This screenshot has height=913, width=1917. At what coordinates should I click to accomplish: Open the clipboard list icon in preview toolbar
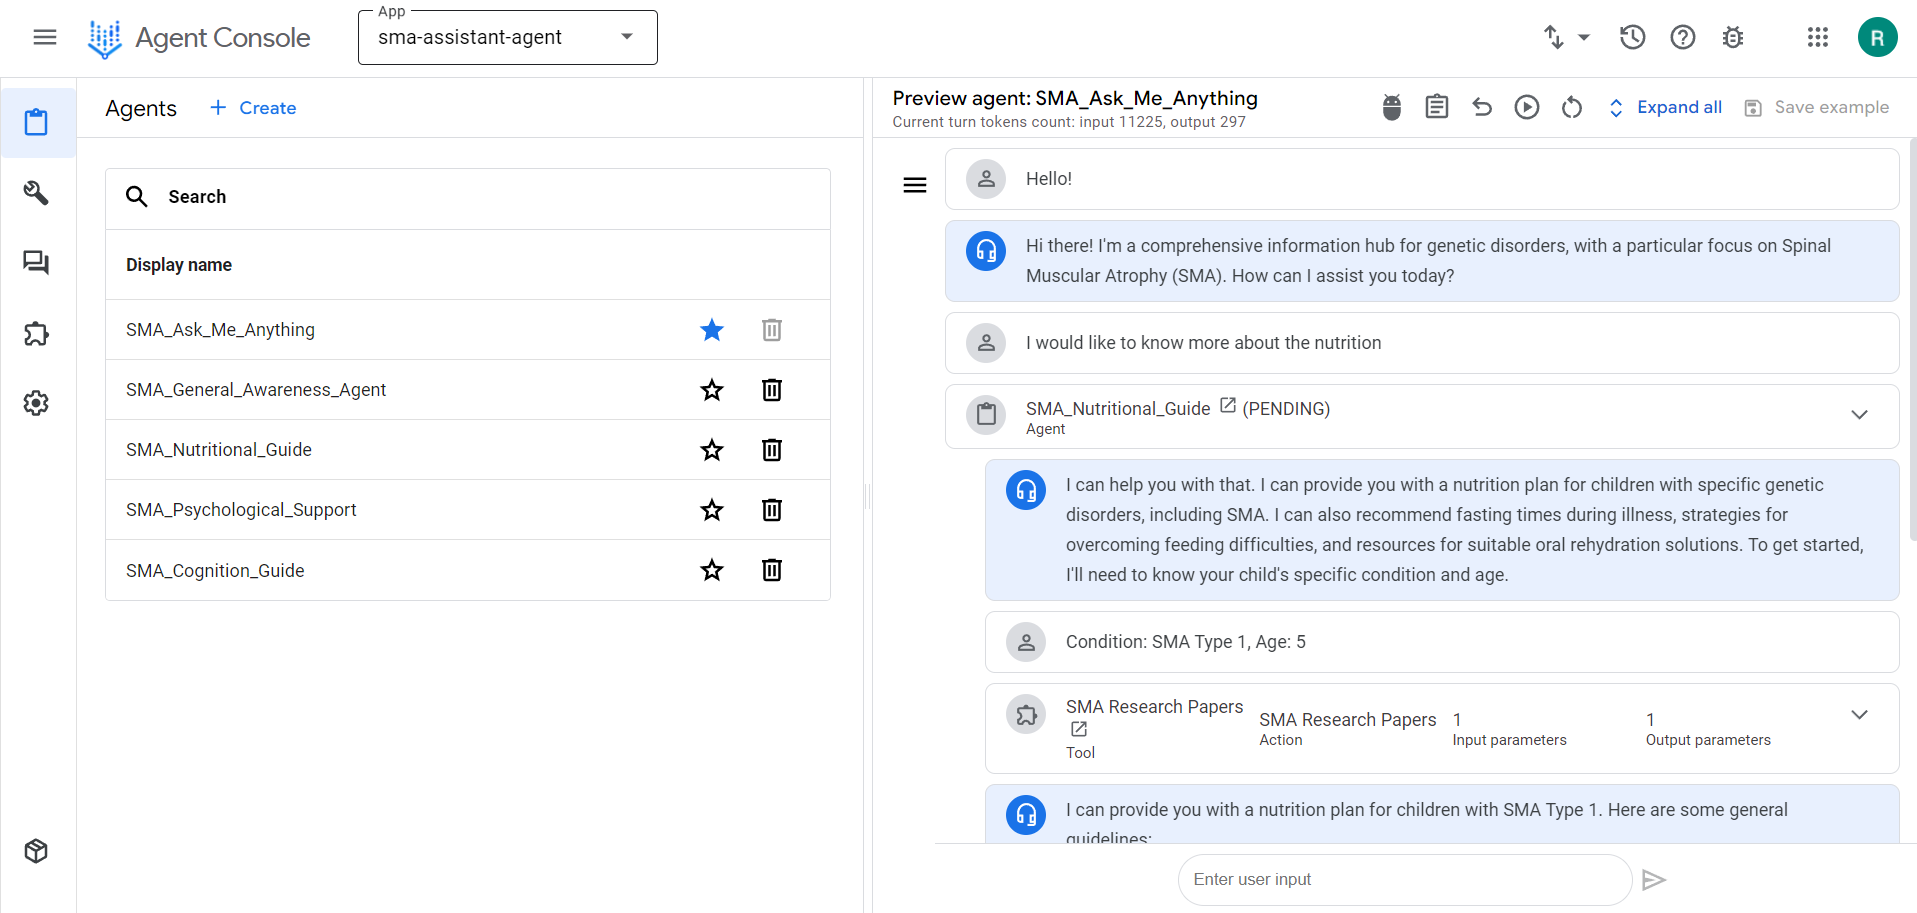pos(1437,107)
